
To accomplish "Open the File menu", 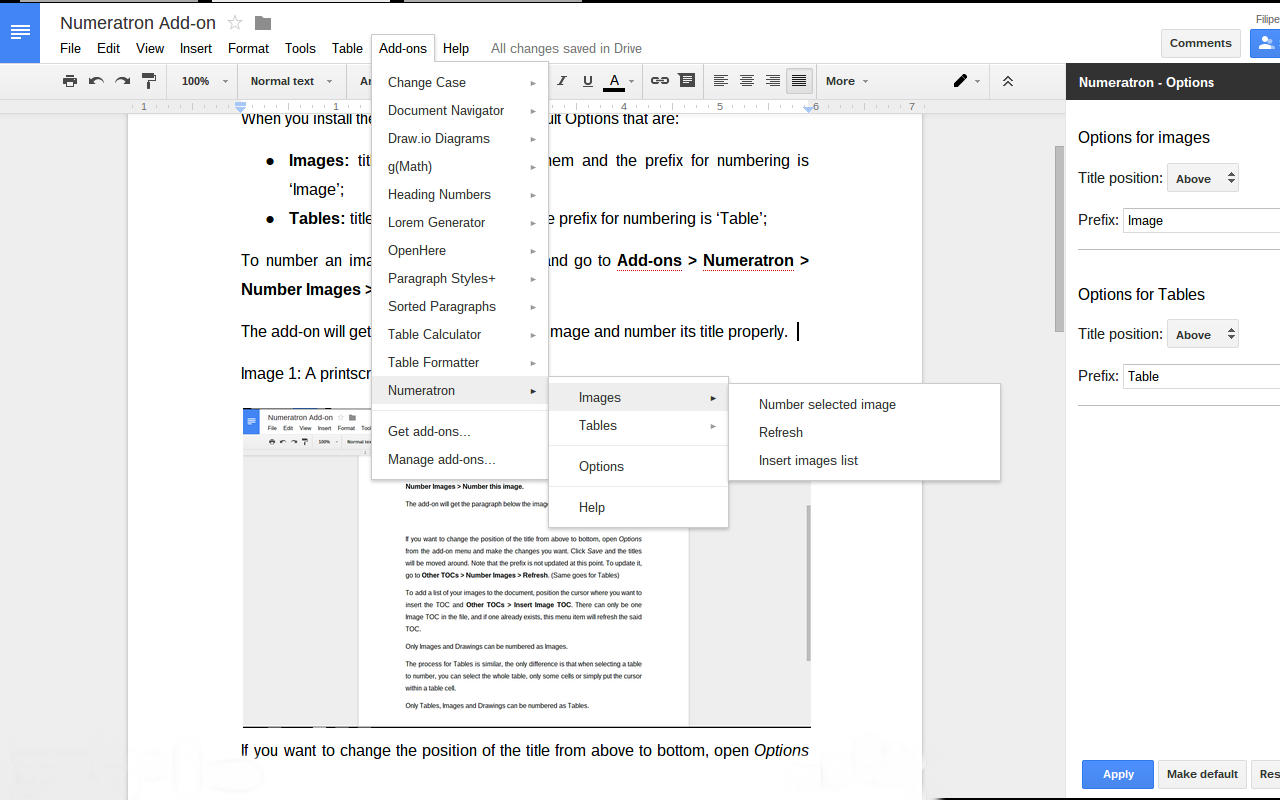I will (x=70, y=48).
